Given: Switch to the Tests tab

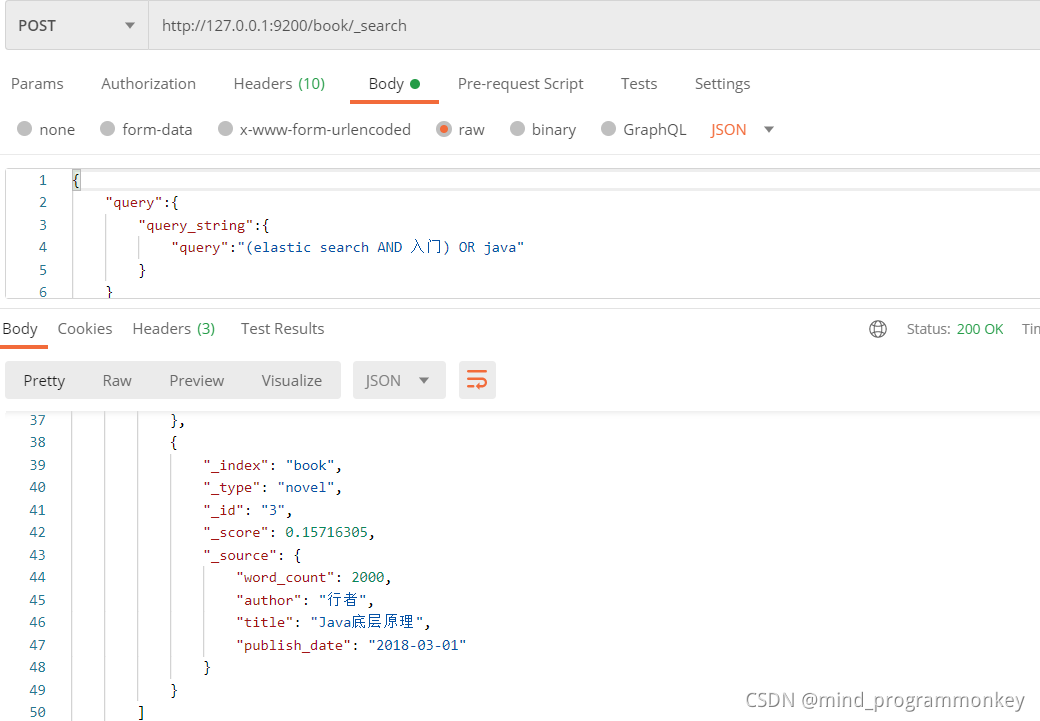Looking at the screenshot, I should 639,84.
